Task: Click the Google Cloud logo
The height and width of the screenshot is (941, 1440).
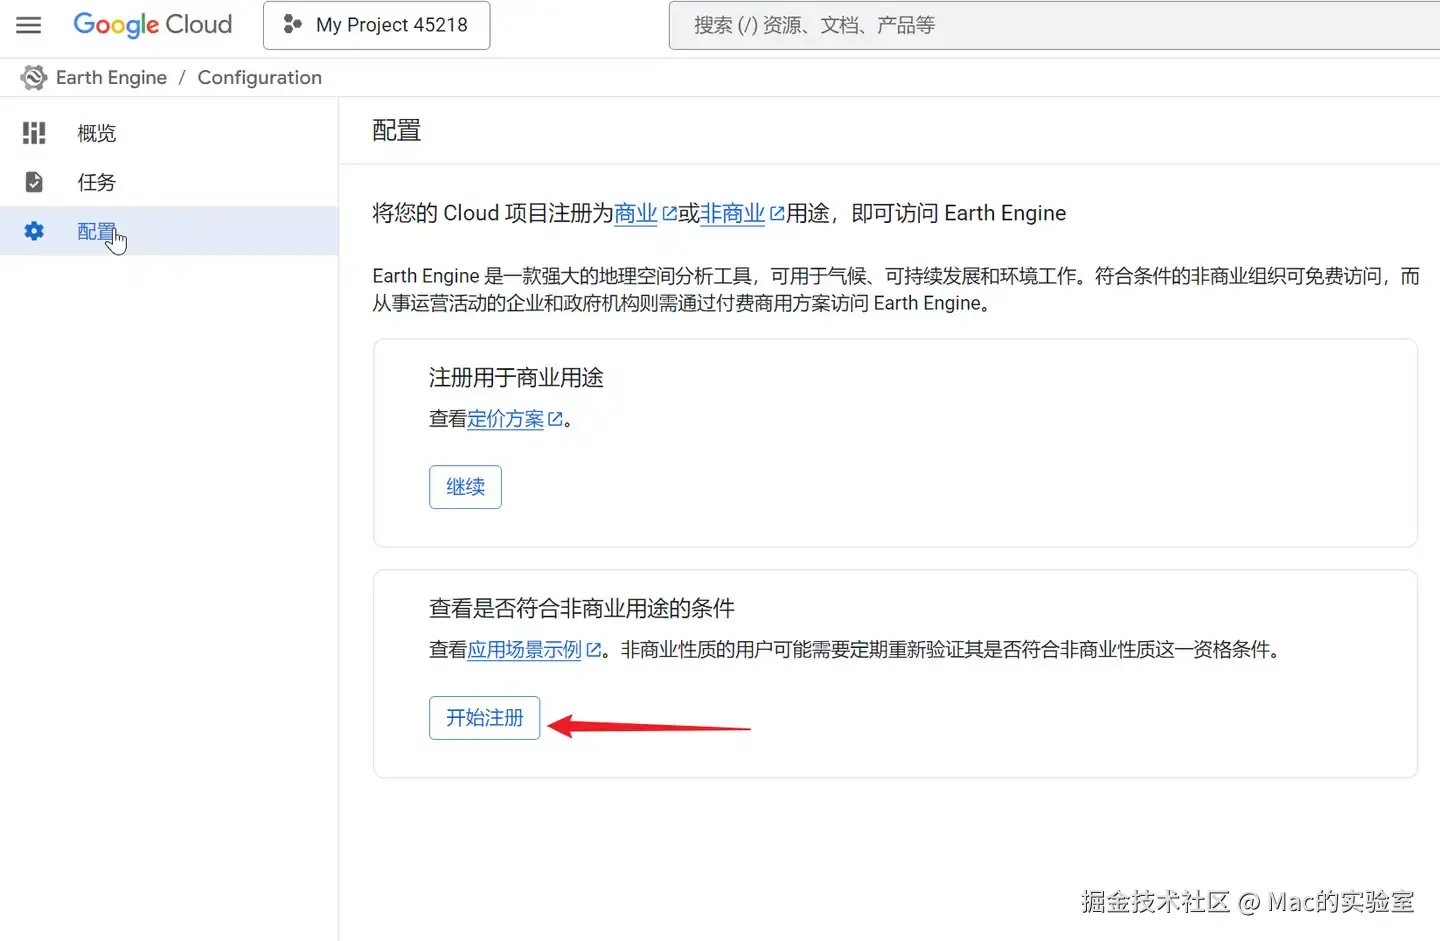Action: pos(153,25)
